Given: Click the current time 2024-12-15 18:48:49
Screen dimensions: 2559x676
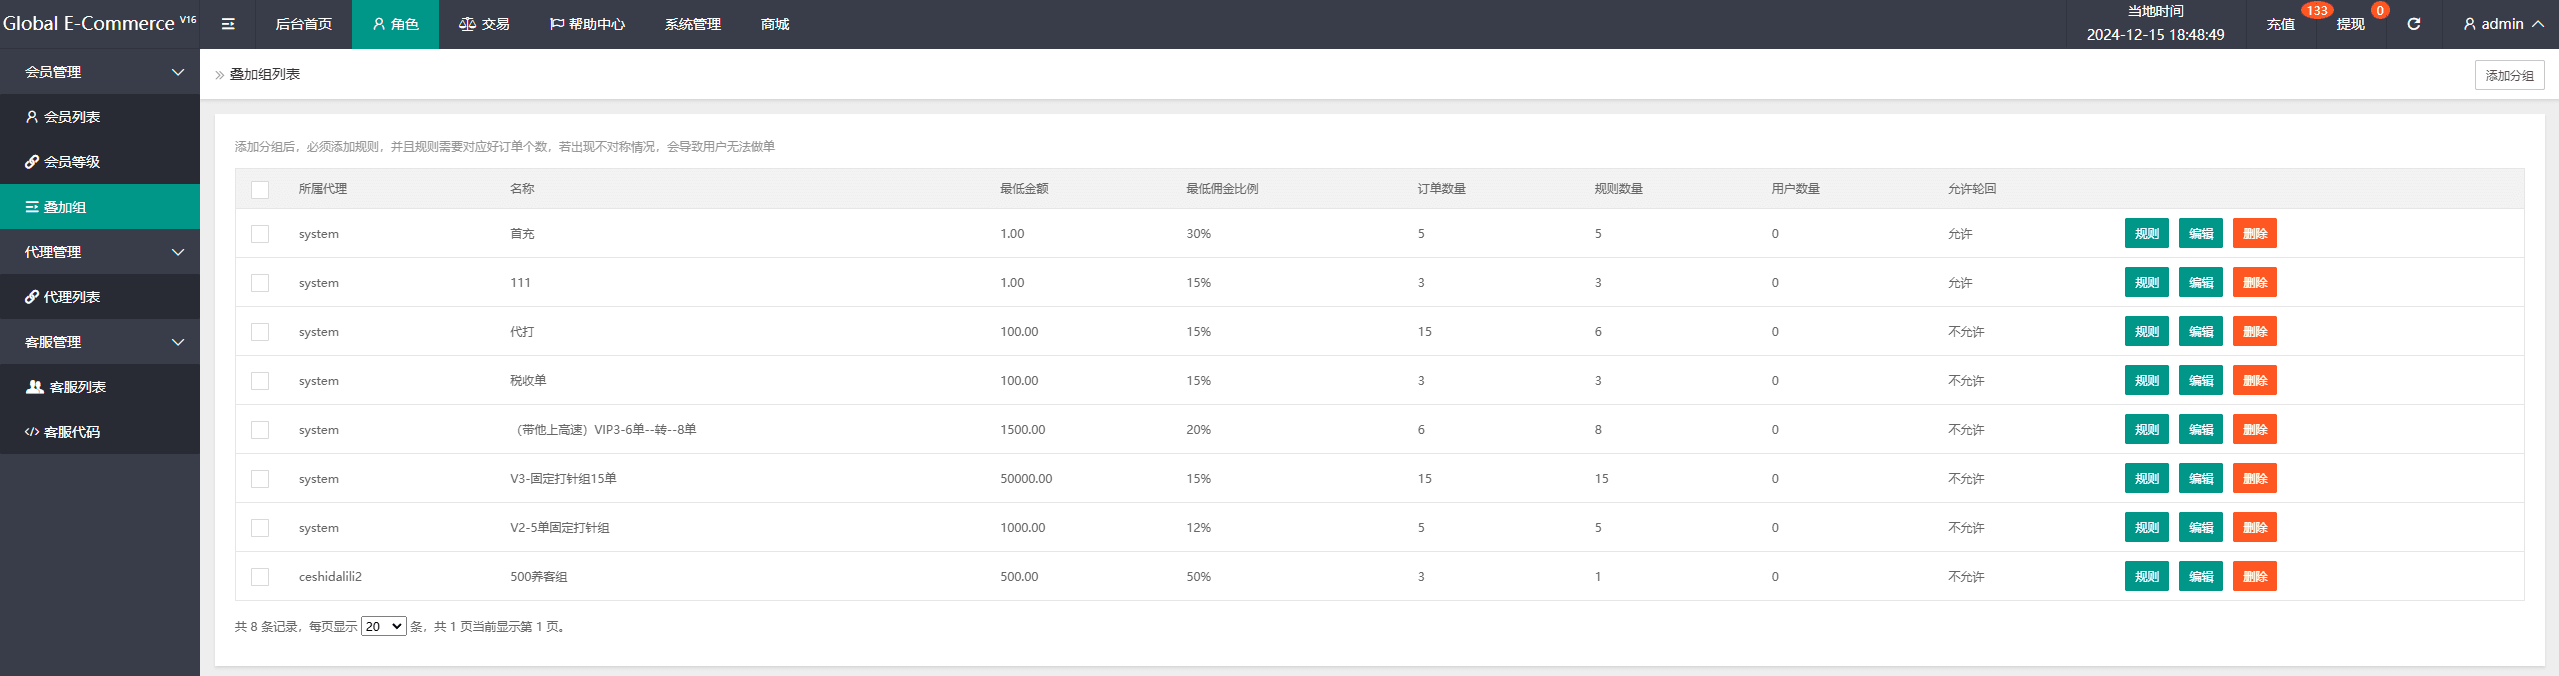Looking at the screenshot, I should [x=2155, y=35].
